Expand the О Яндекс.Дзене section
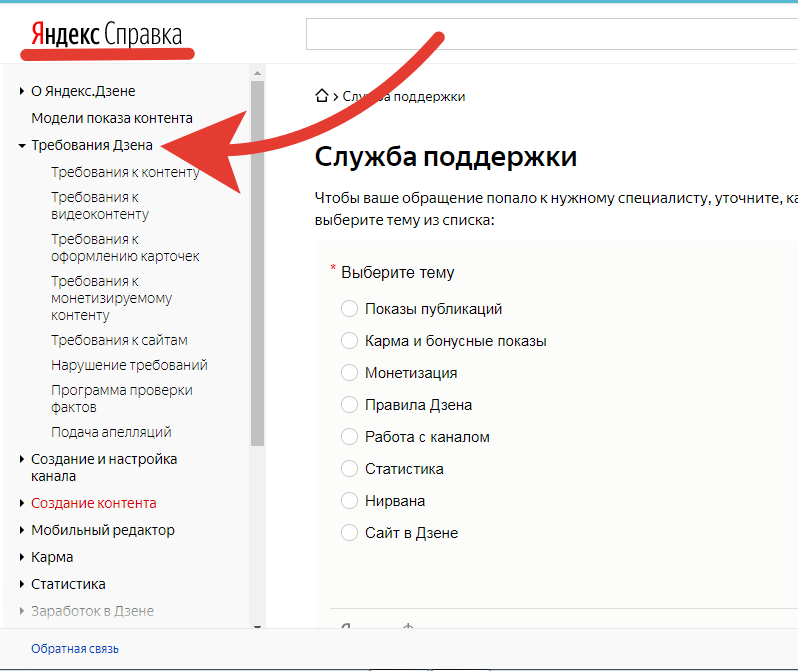 (21, 91)
